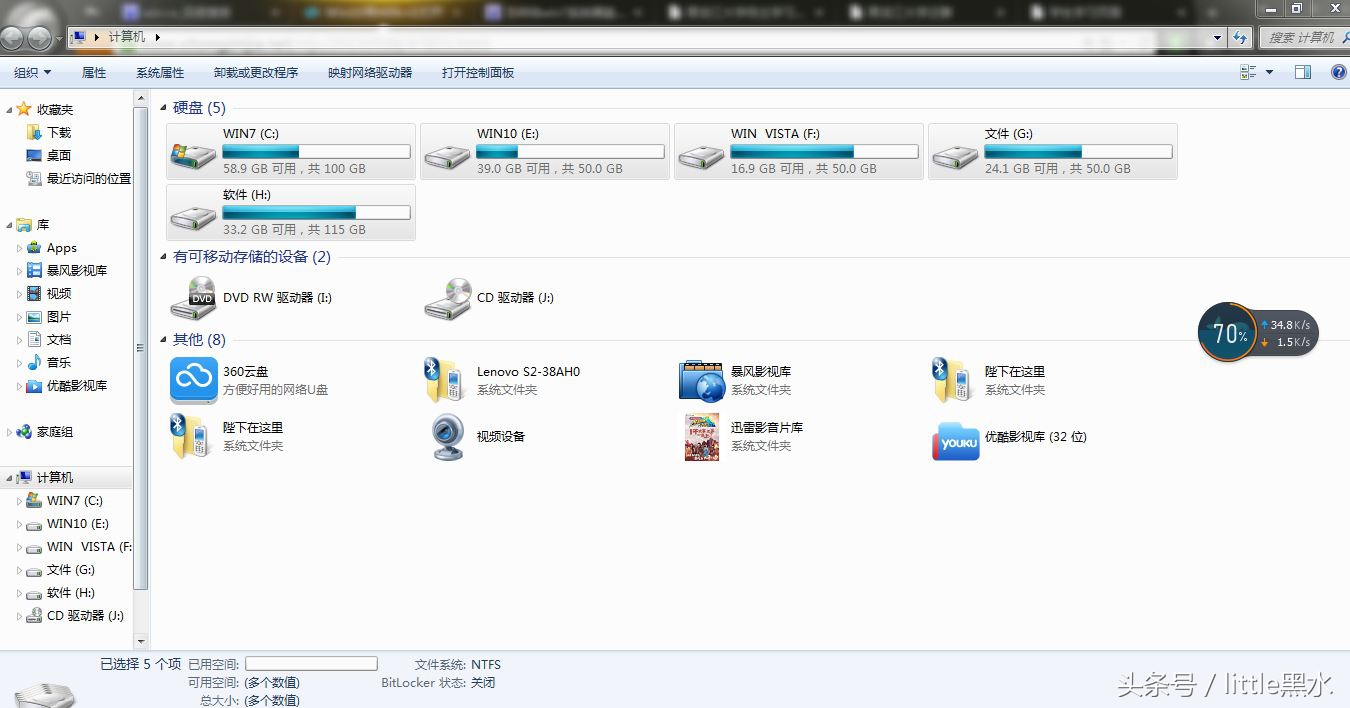Open the 360云盘 cloud icon
This screenshot has height=708, width=1350.
coord(193,380)
